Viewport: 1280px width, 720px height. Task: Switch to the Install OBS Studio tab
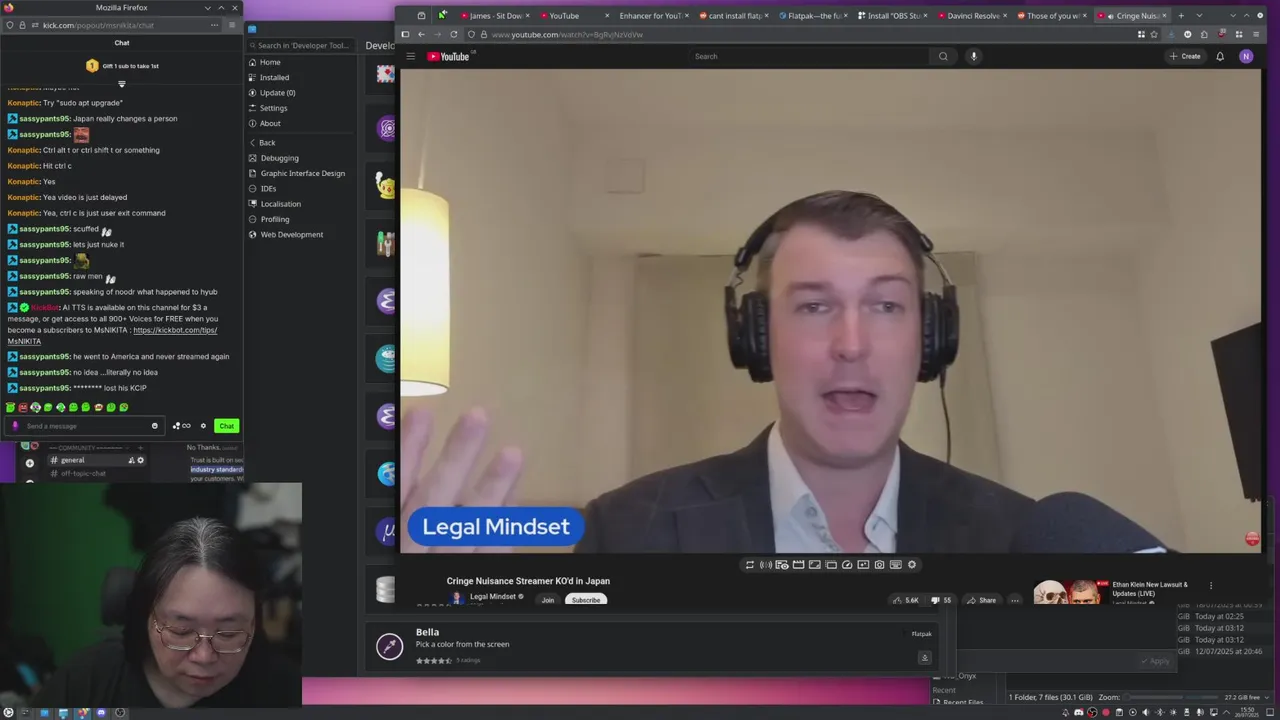click(x=892, y=16)
